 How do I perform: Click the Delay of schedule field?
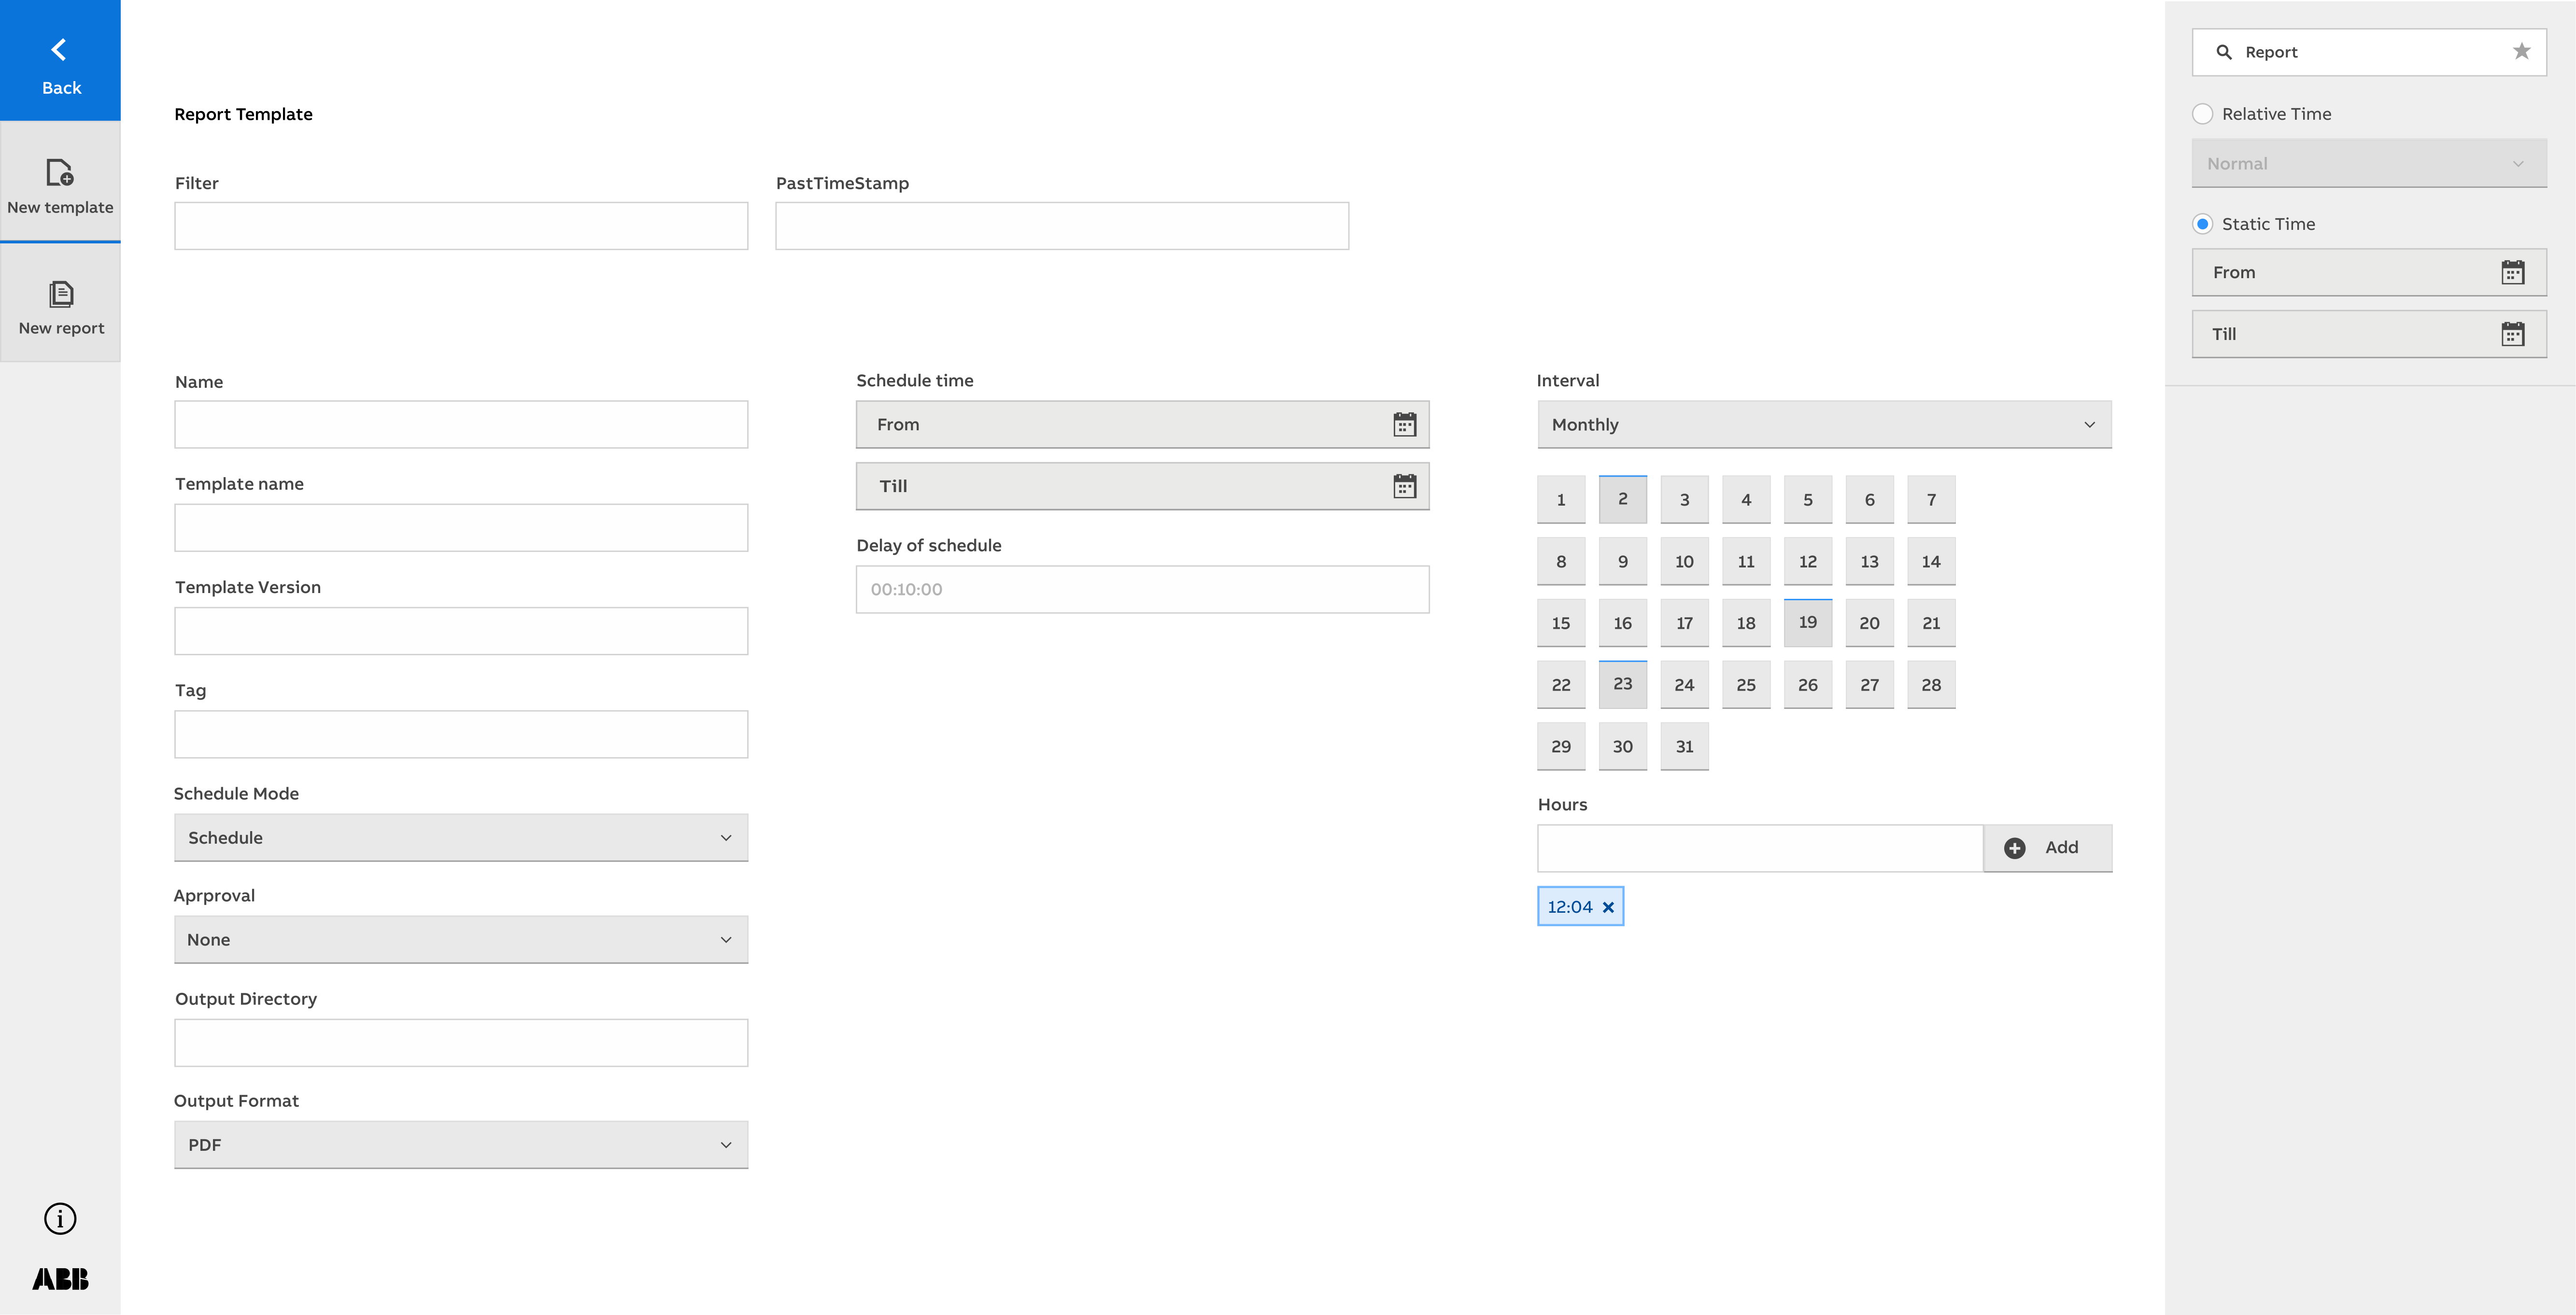click(1142, 590)
